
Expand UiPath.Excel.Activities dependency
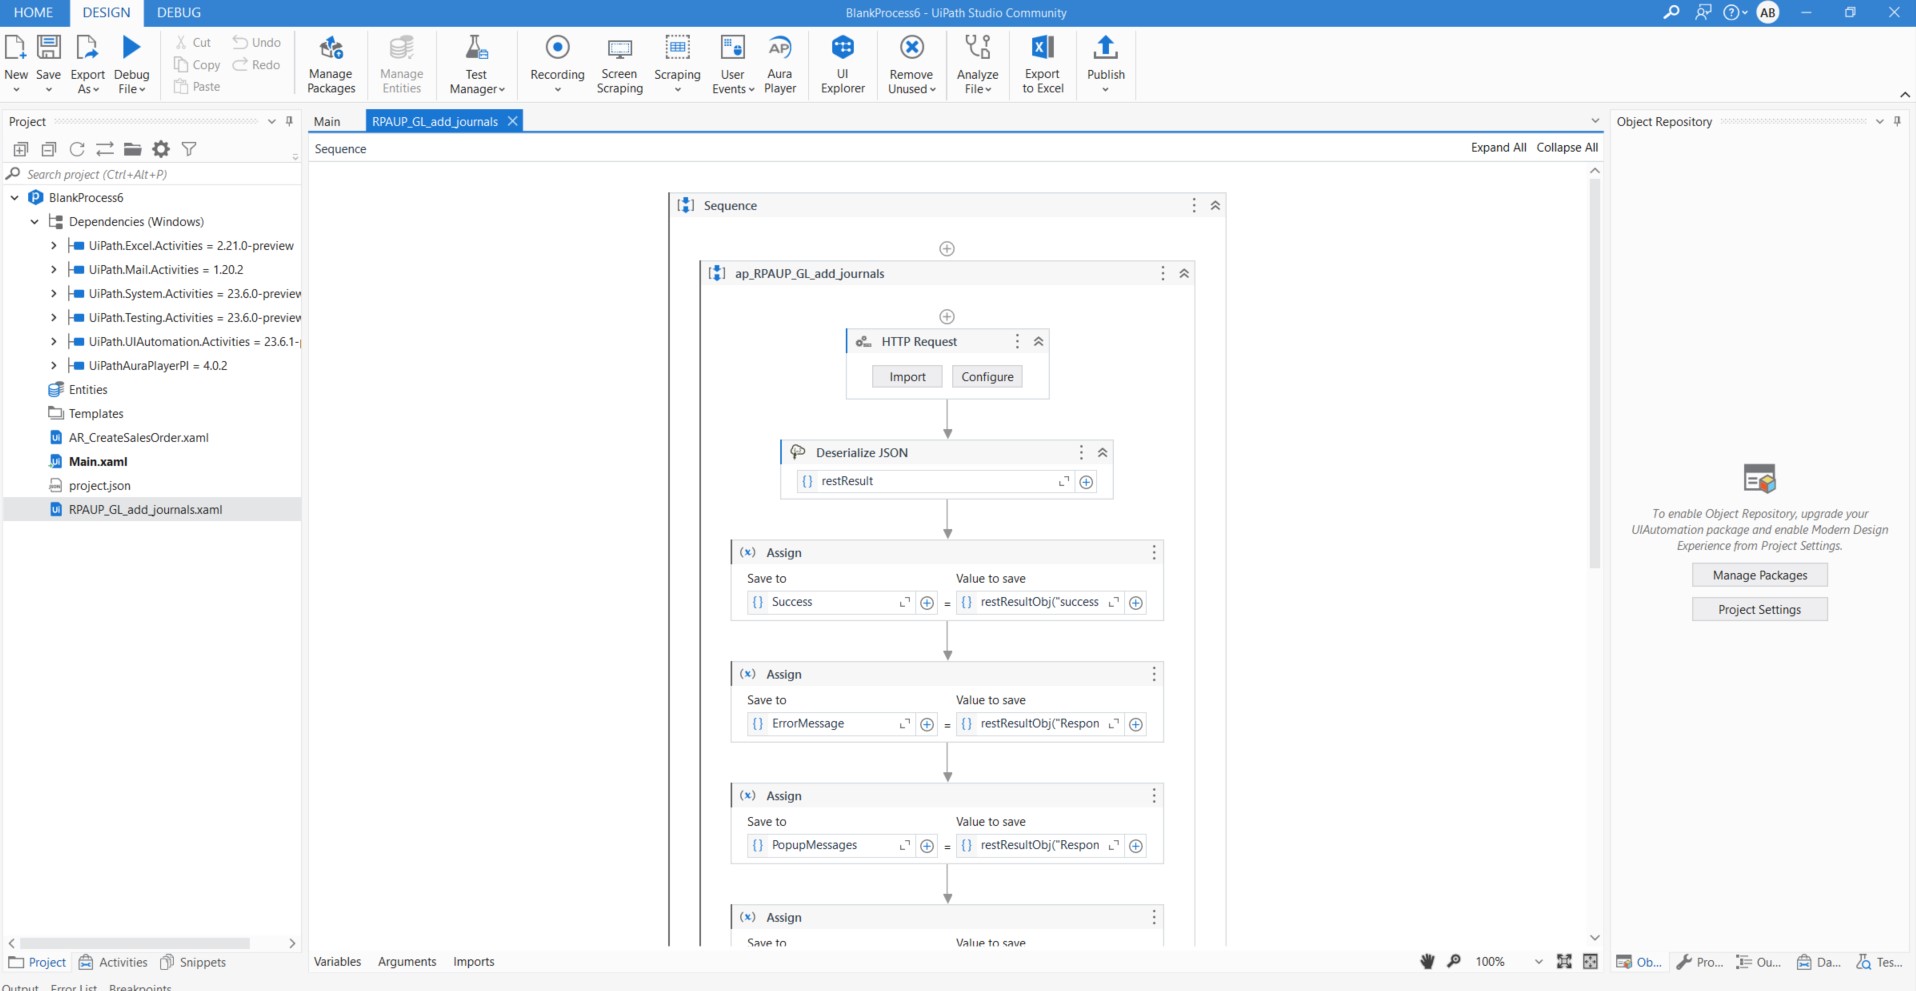click(x=54, y=246)
